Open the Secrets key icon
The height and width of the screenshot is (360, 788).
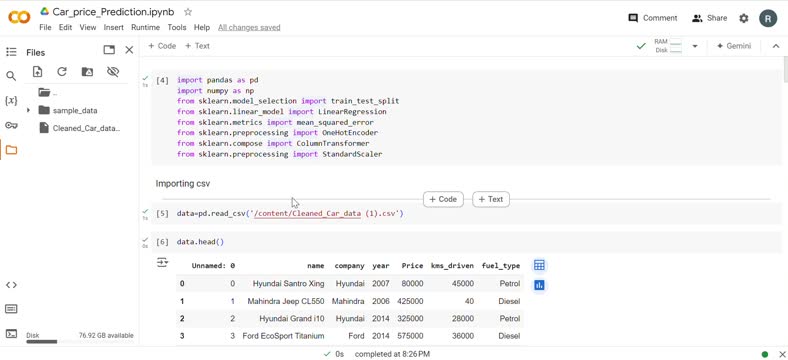11,125
